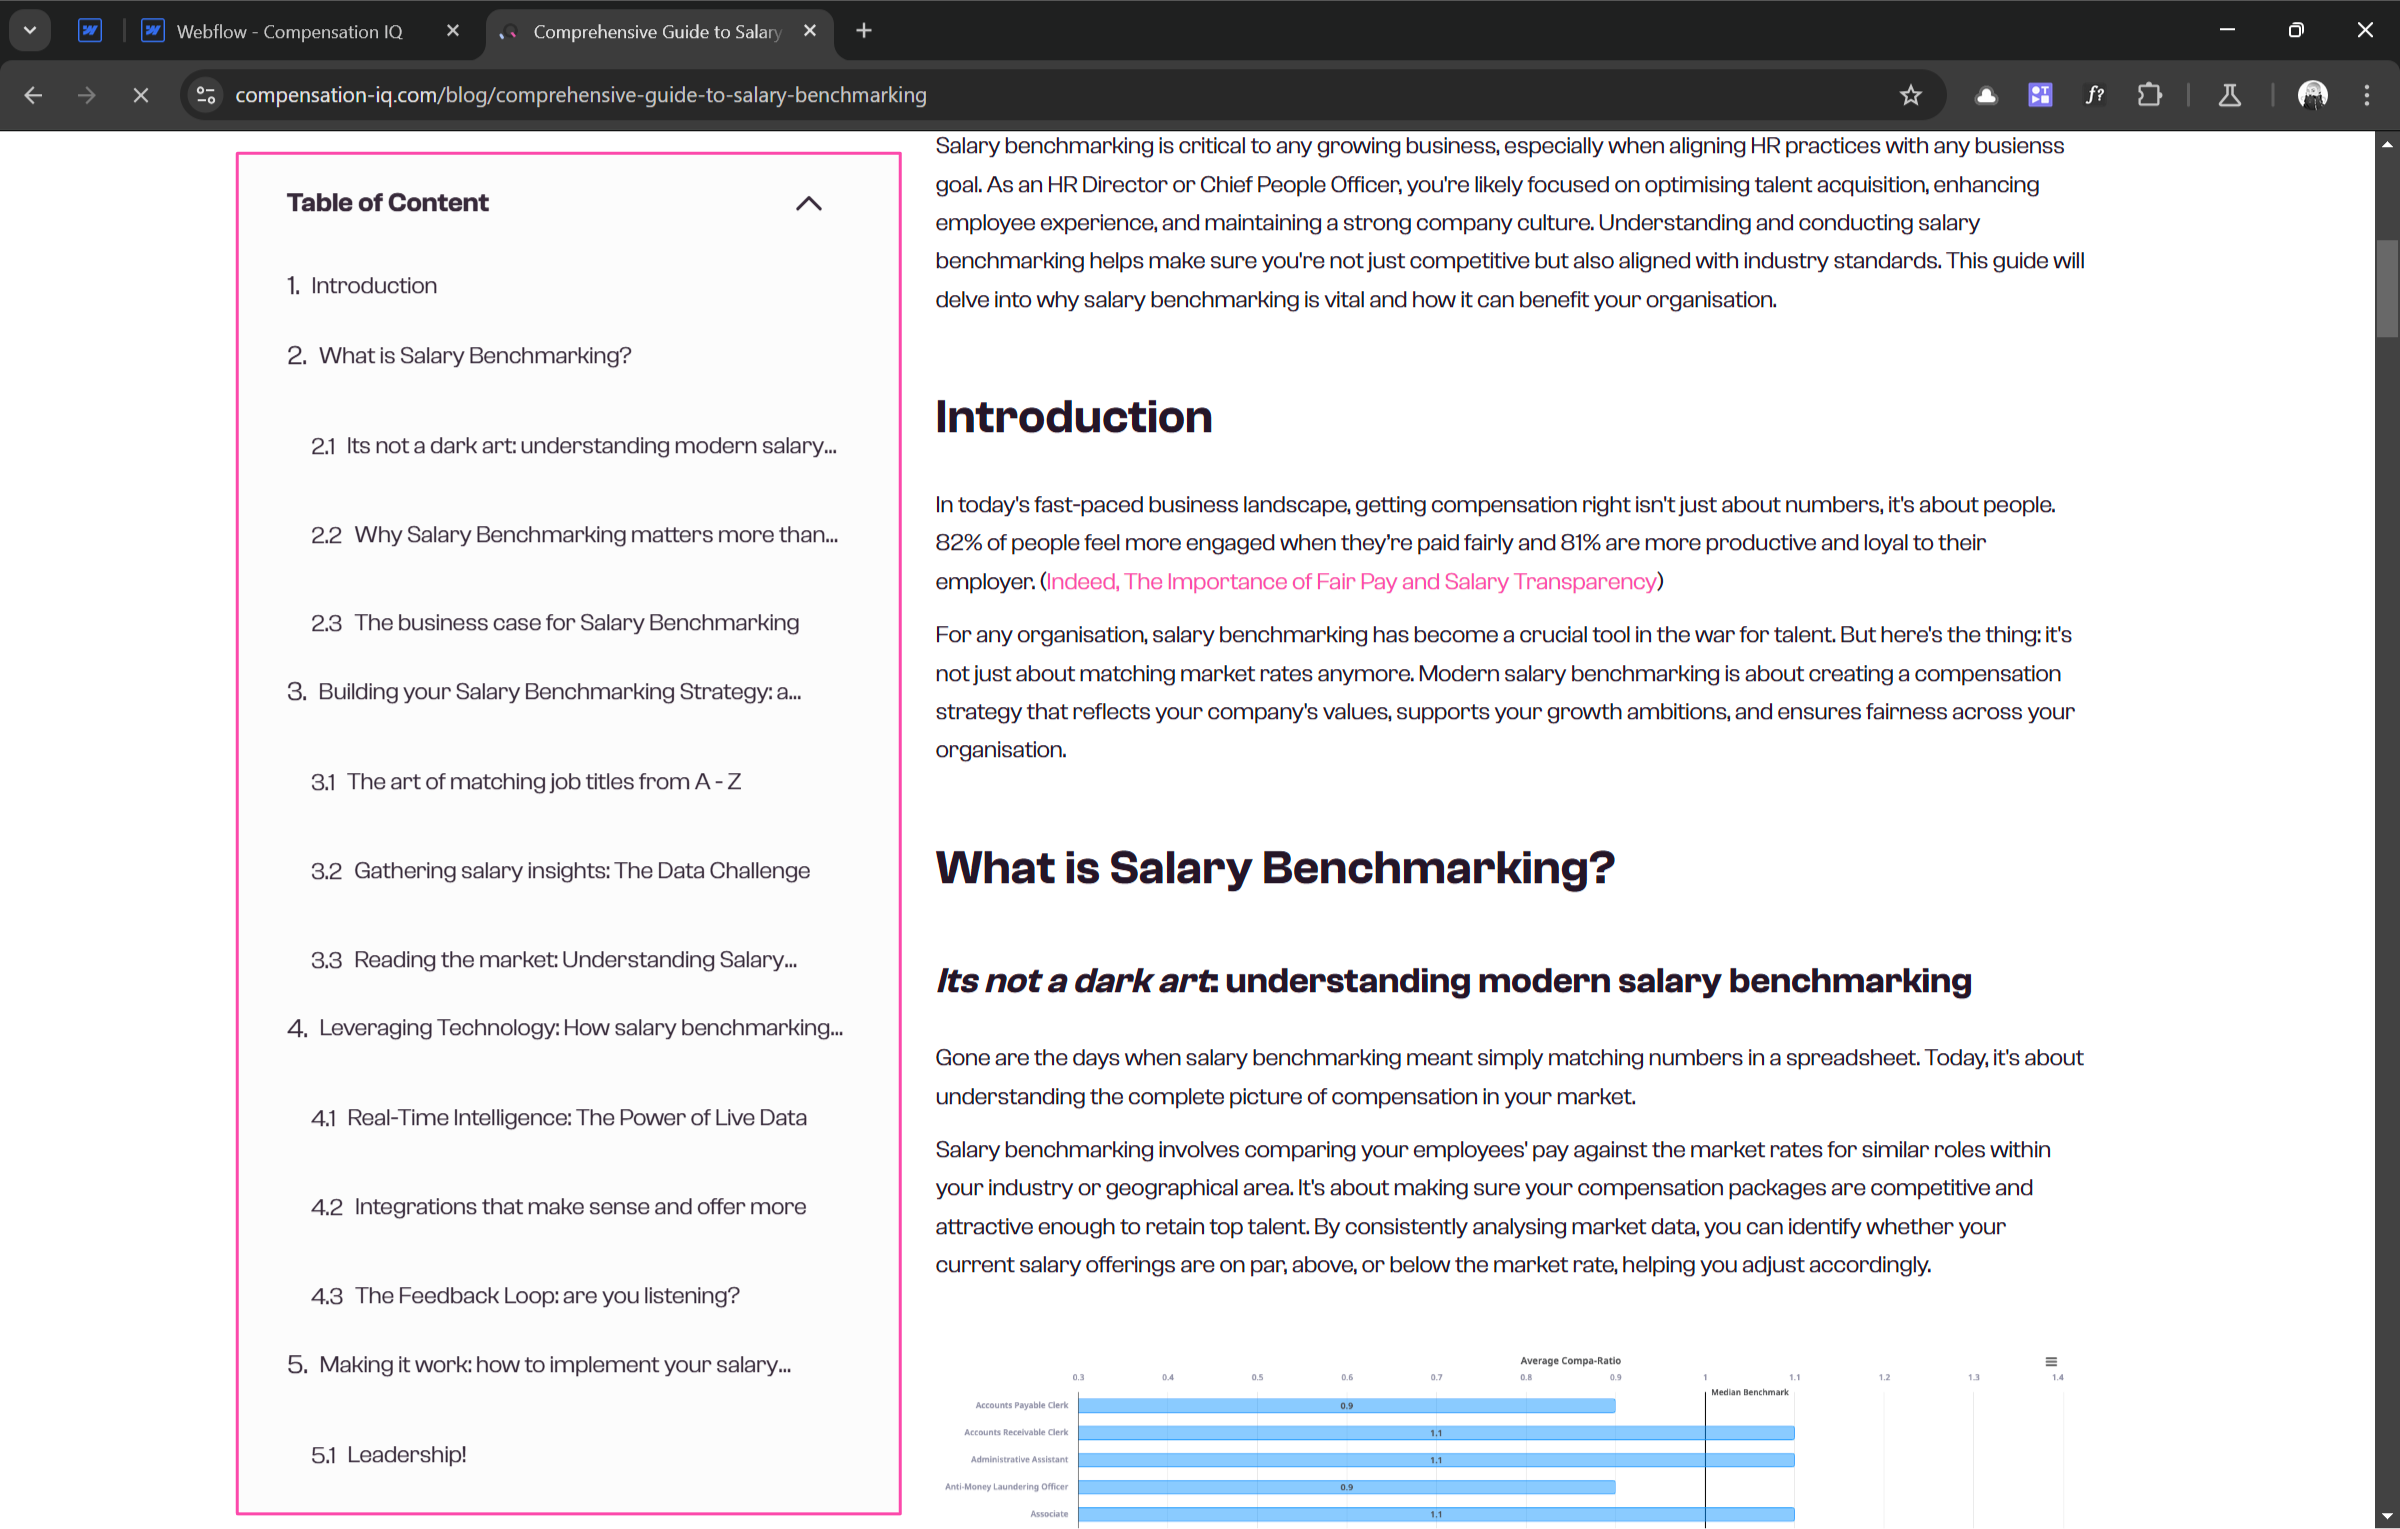Open Chrome Labs flask icon
This screenshot has height=1529, width=2400.
[x=2229, y=95]
